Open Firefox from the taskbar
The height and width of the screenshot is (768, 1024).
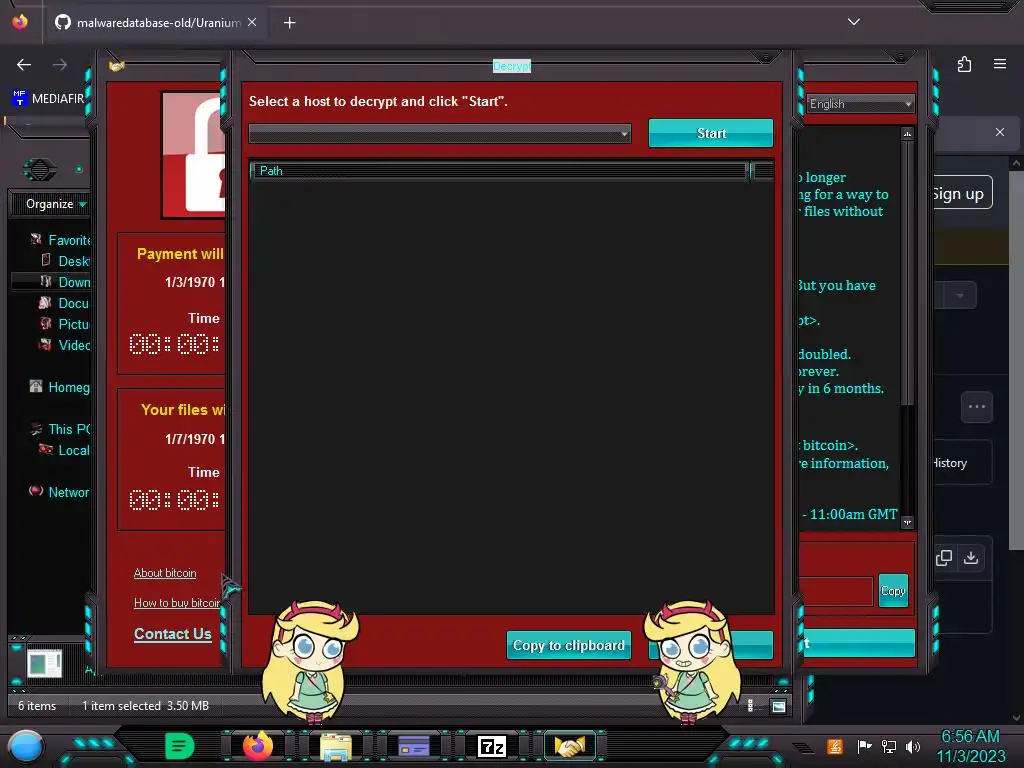pos(258,746)
